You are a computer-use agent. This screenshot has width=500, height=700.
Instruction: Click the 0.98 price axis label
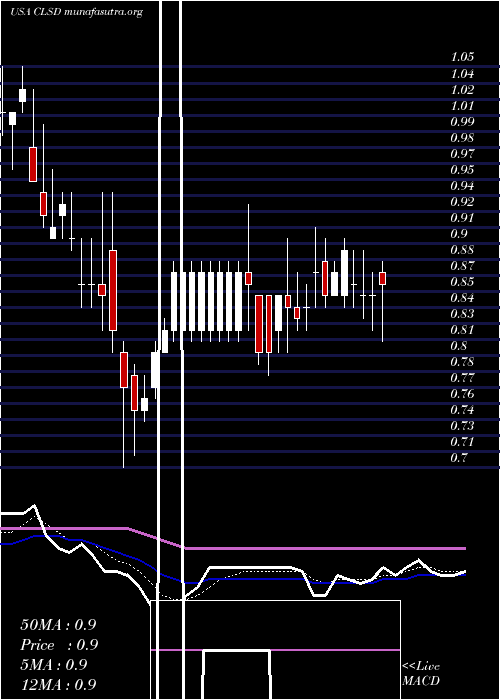click(462, 138)
